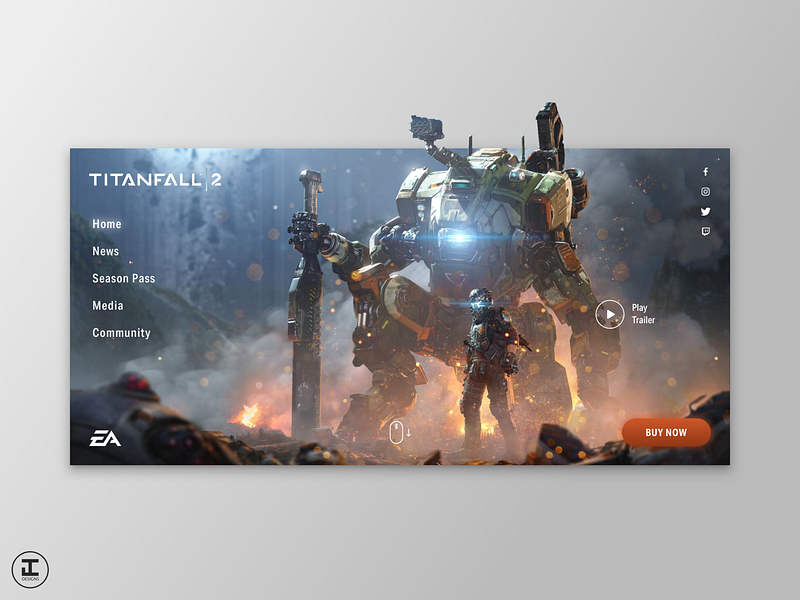This screenshot has width=800, height=600.
Task: Play the trailer with the circular play button
Action: click(610, 314)
